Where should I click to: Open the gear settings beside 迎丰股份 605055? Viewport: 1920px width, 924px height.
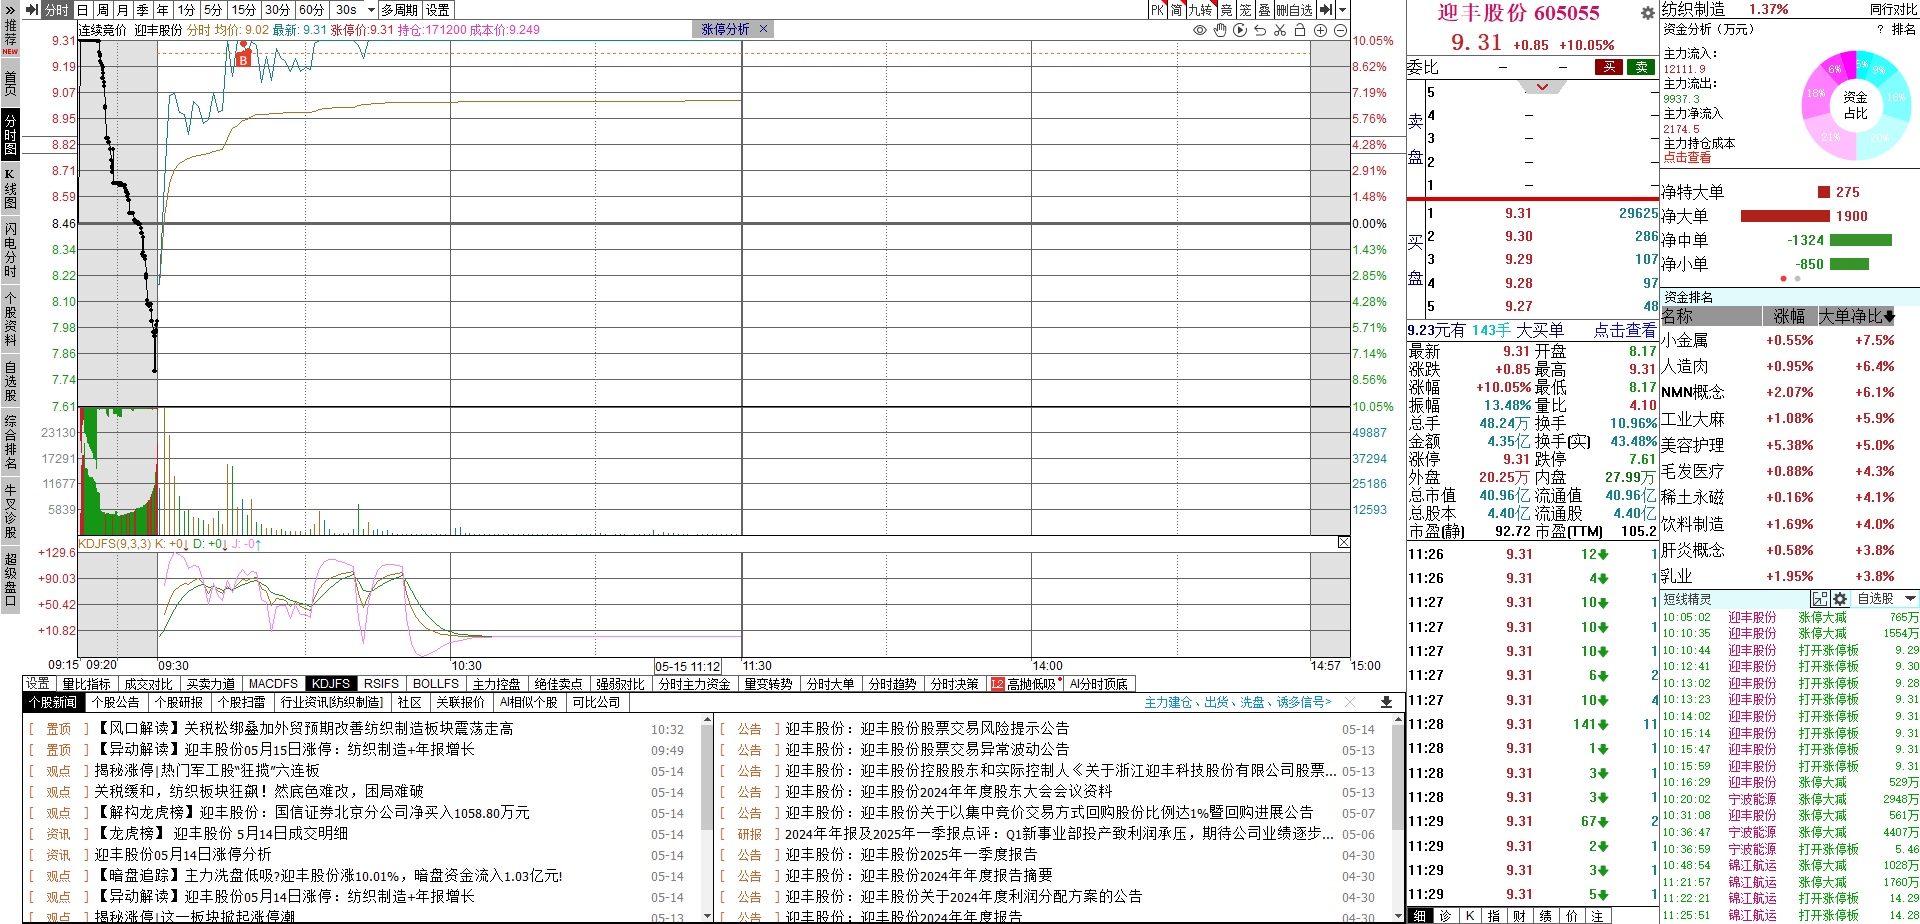(1647, 13)
